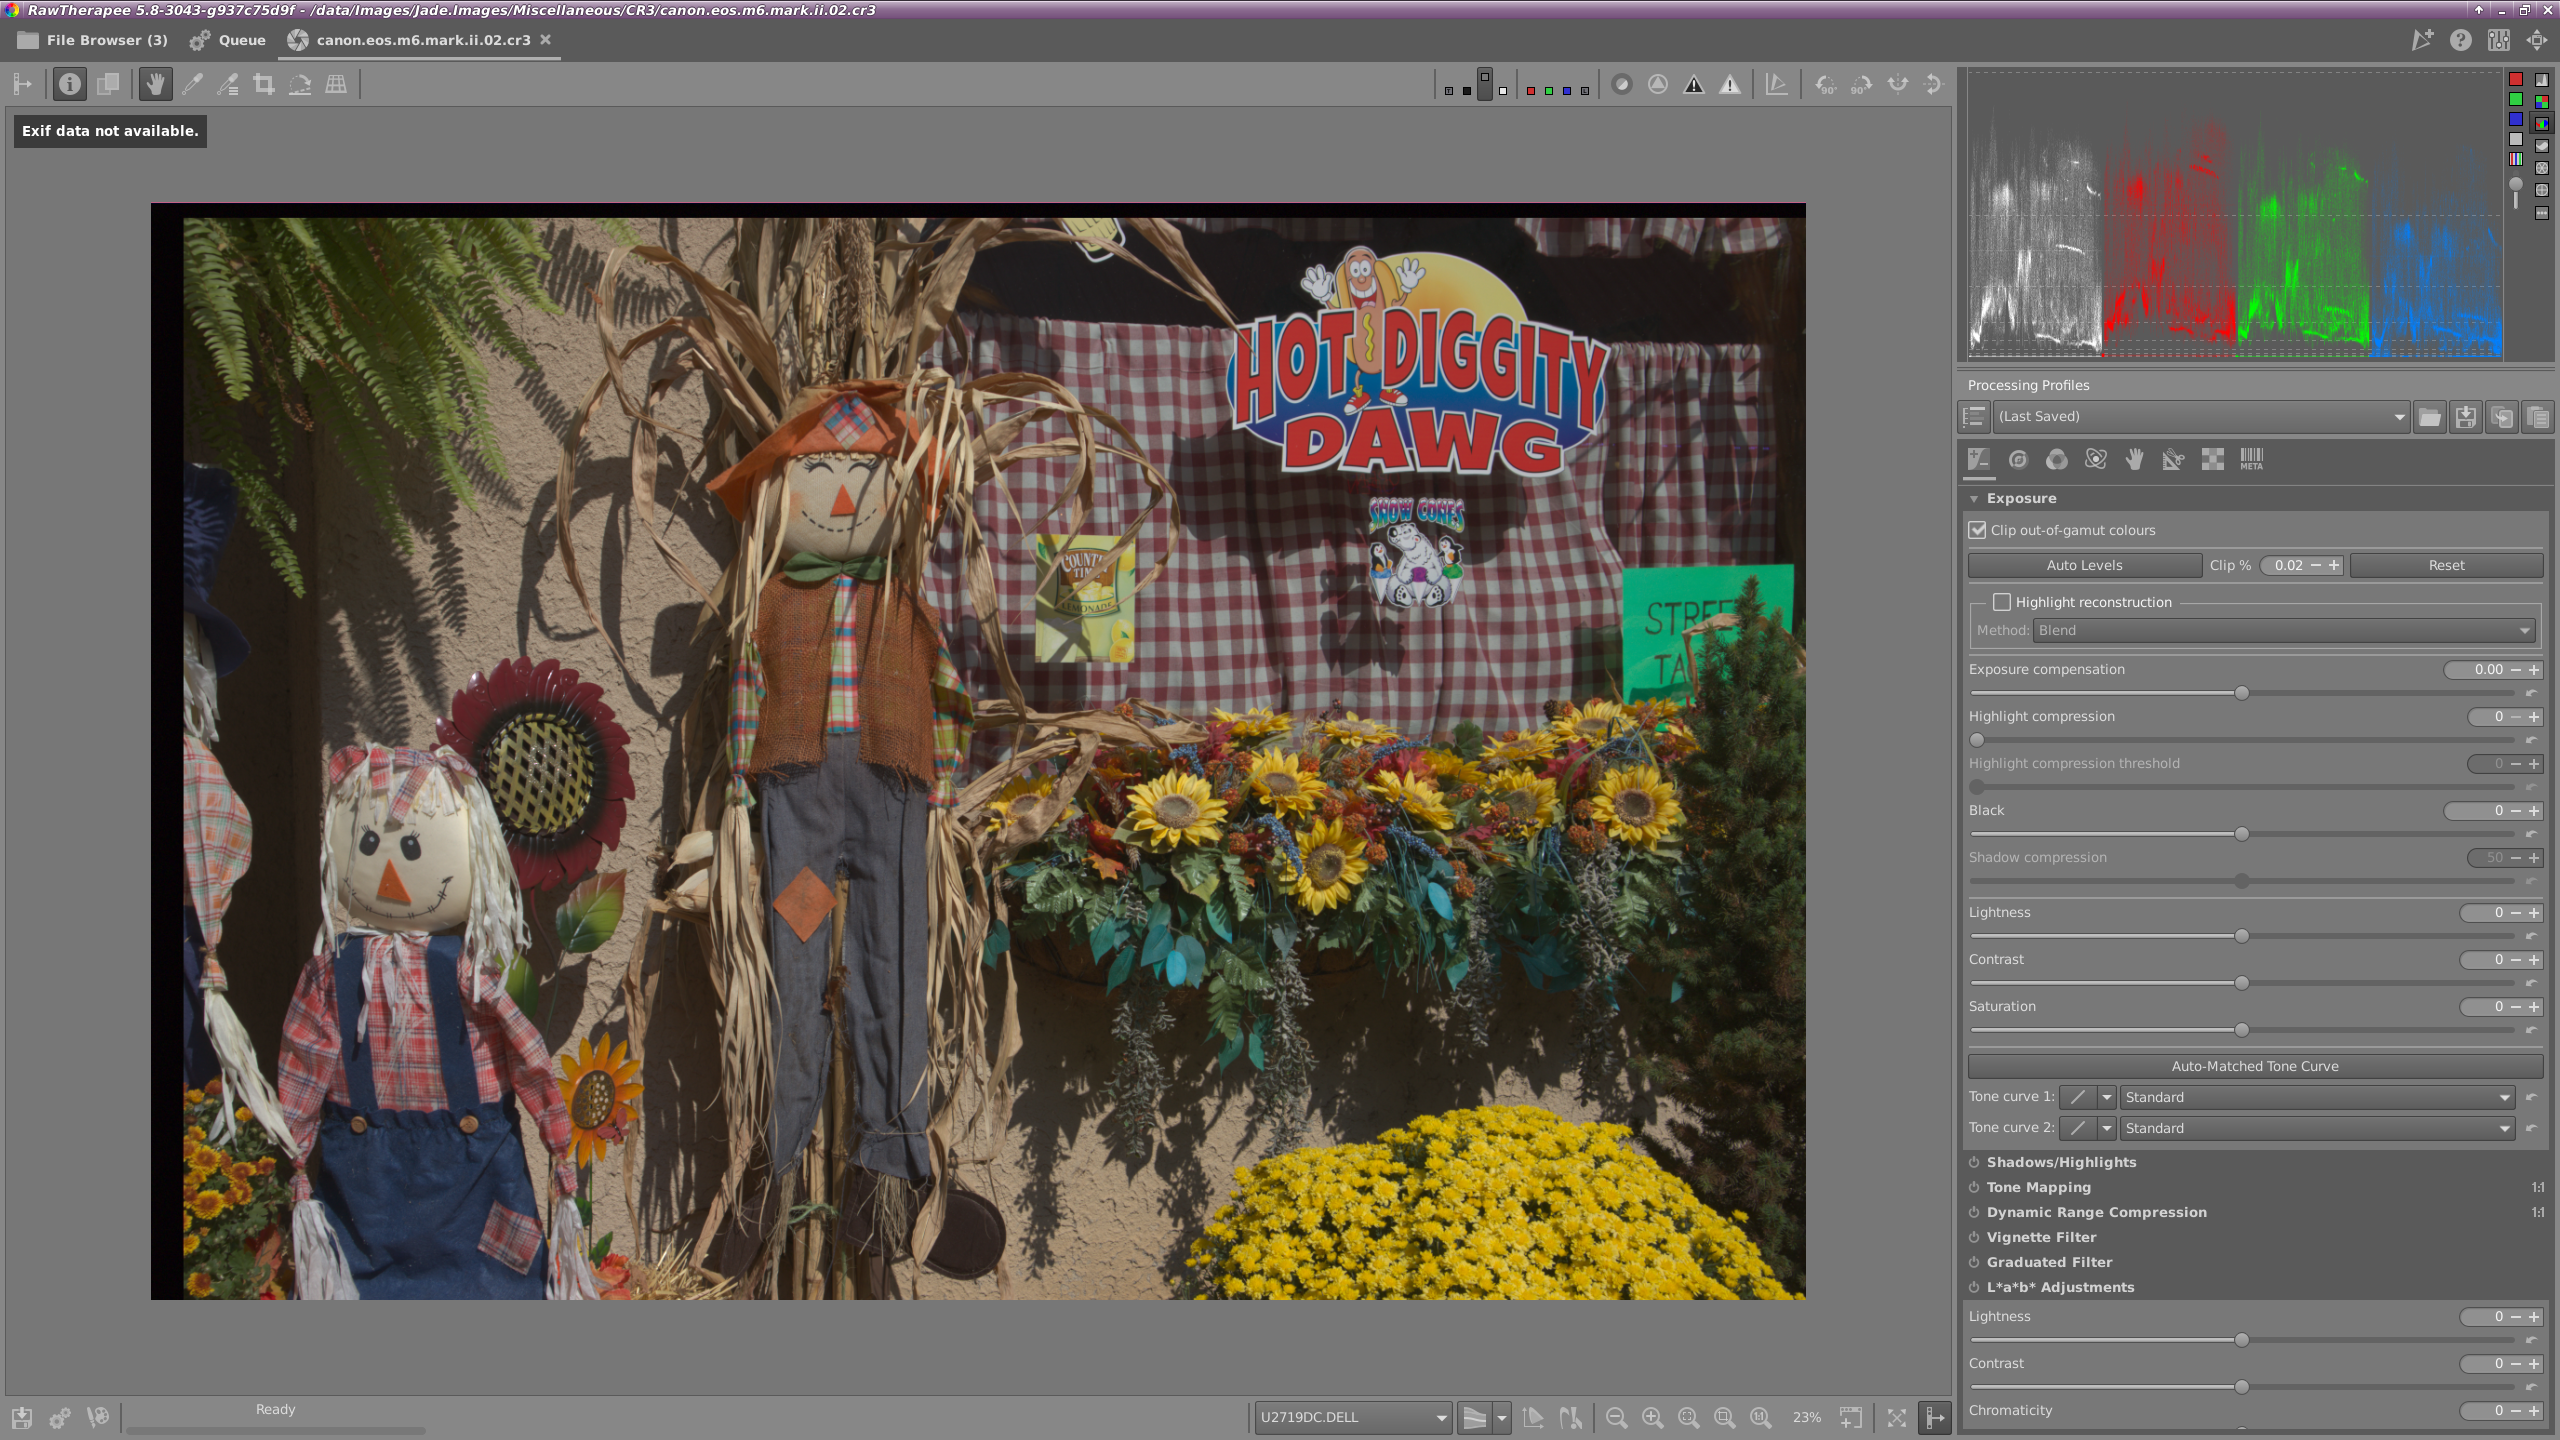Click the Saturation slider handle

(x=2242, y=1030)
